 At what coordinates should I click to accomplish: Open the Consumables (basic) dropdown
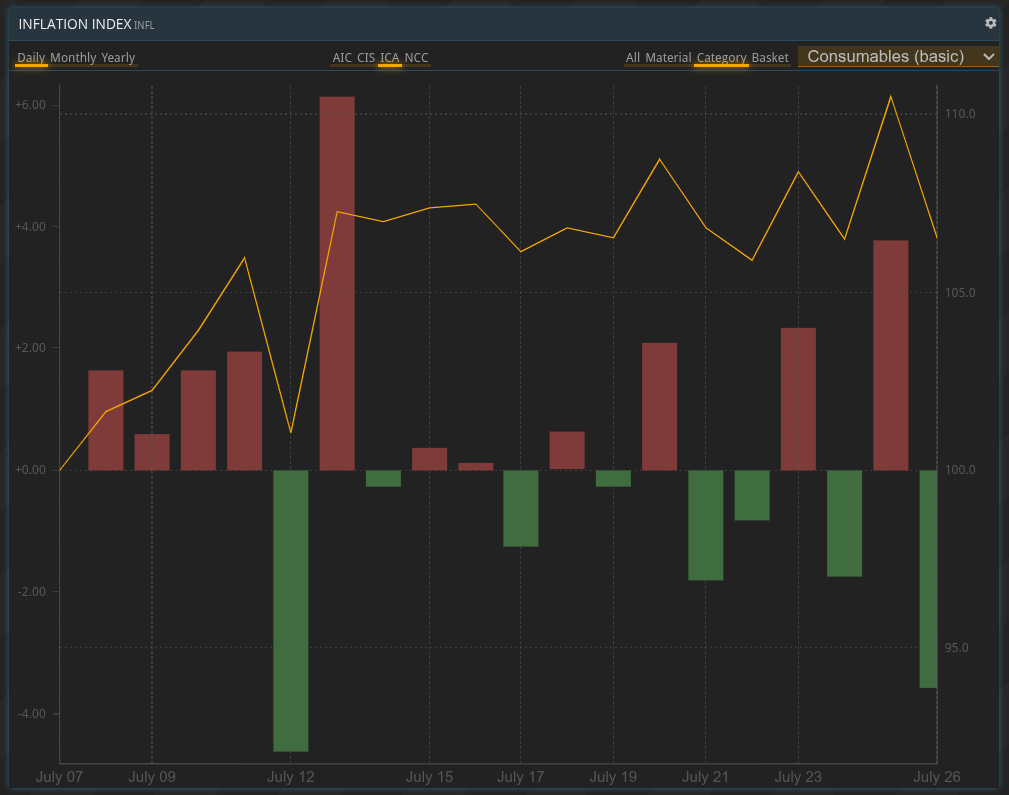(x=898, y=57)
